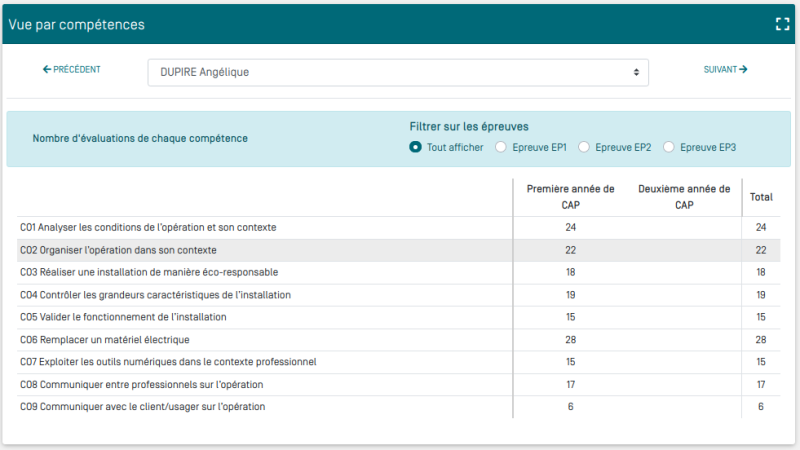Select row C08 Communiquer entre professionnels

(x=141, y=384)
